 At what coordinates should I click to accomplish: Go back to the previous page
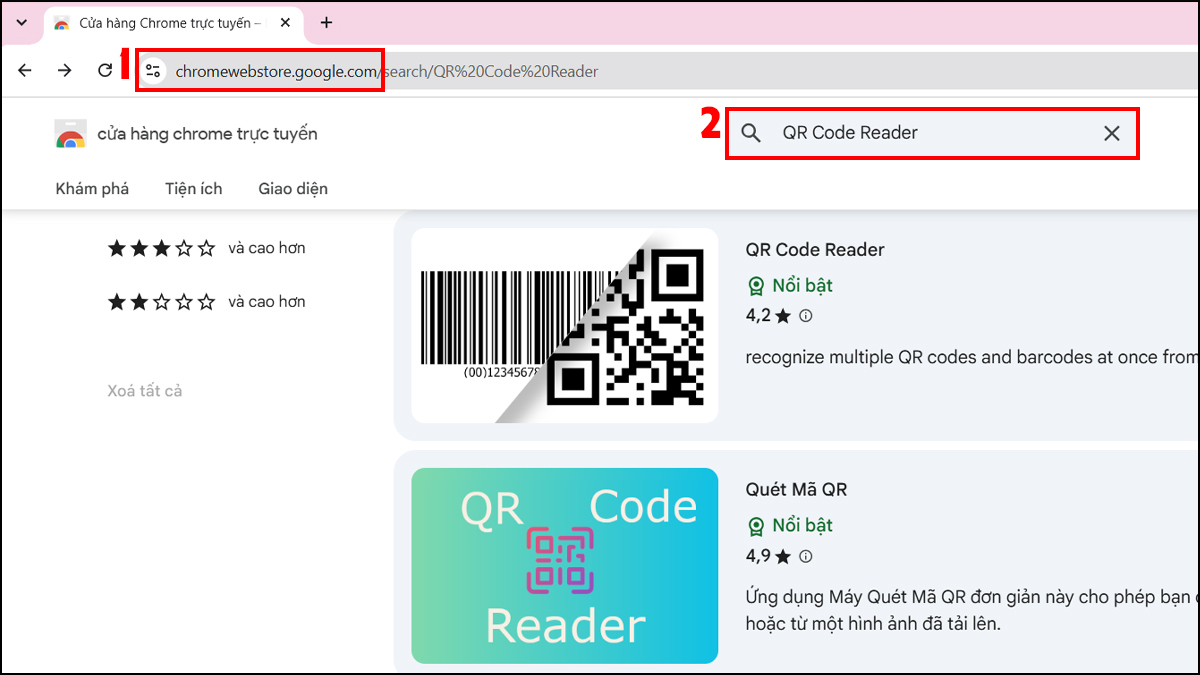tap(25, 70)
